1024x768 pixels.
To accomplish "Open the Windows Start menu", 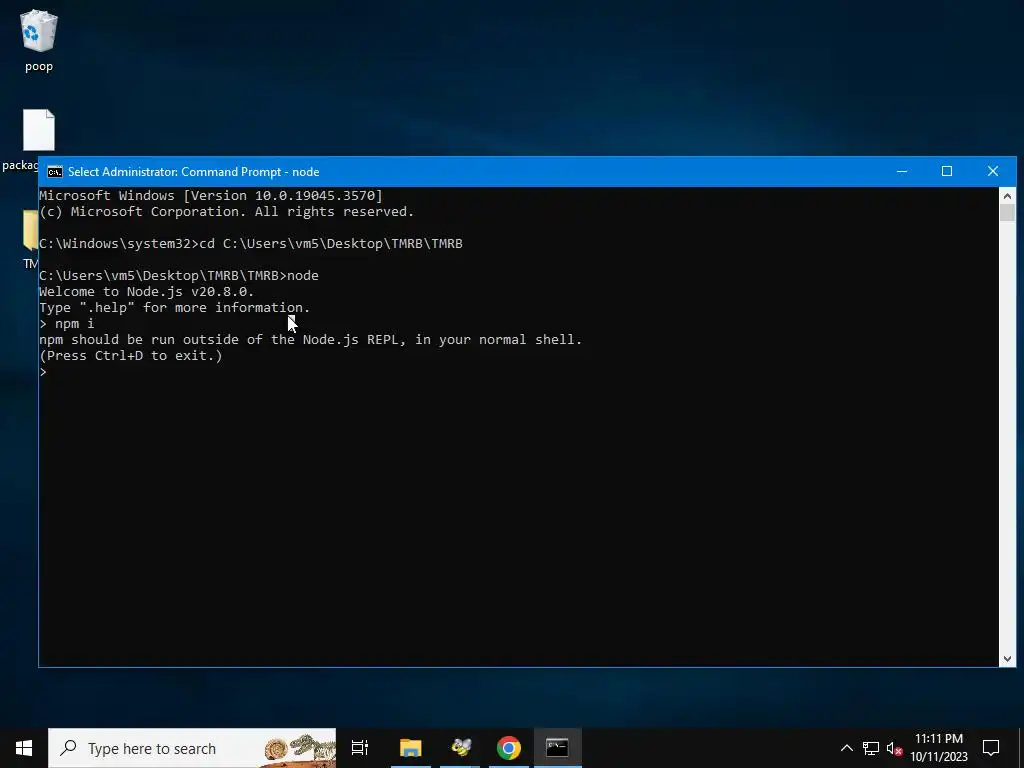I will click(x=24, y=748).
